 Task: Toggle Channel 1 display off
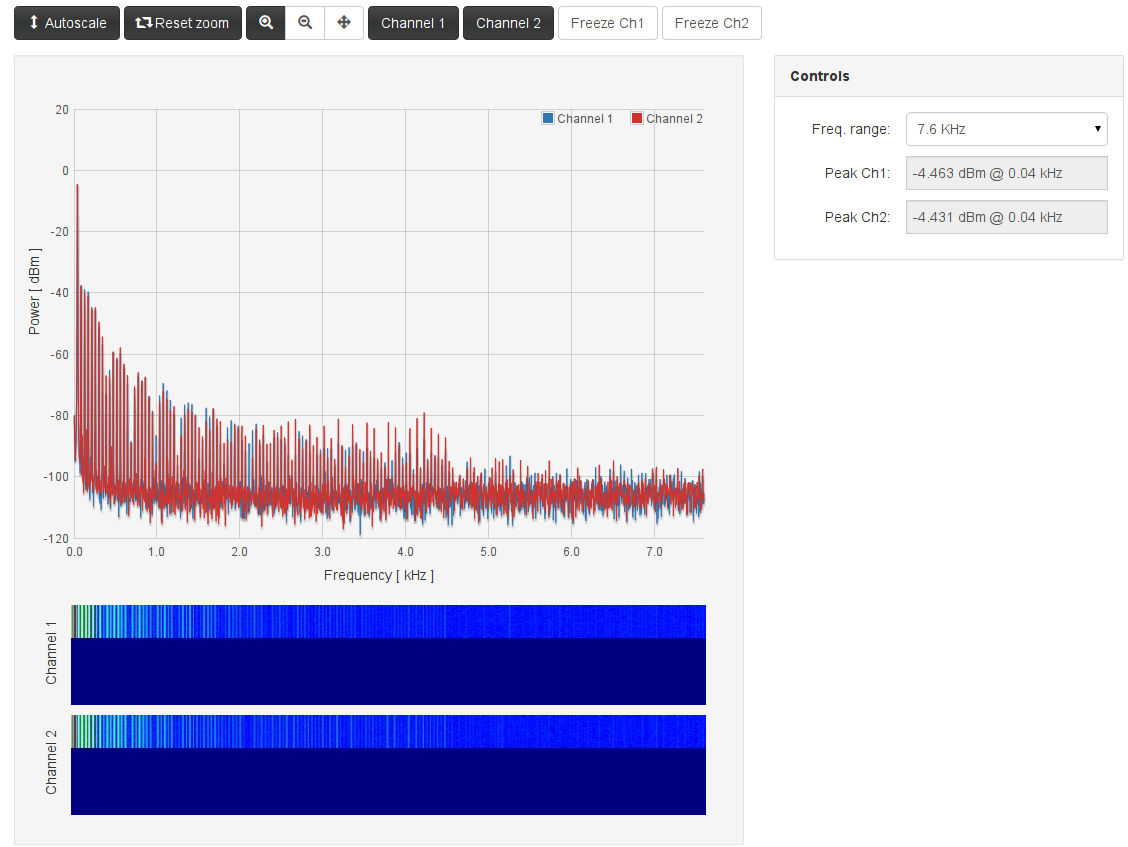pos(413,23)
